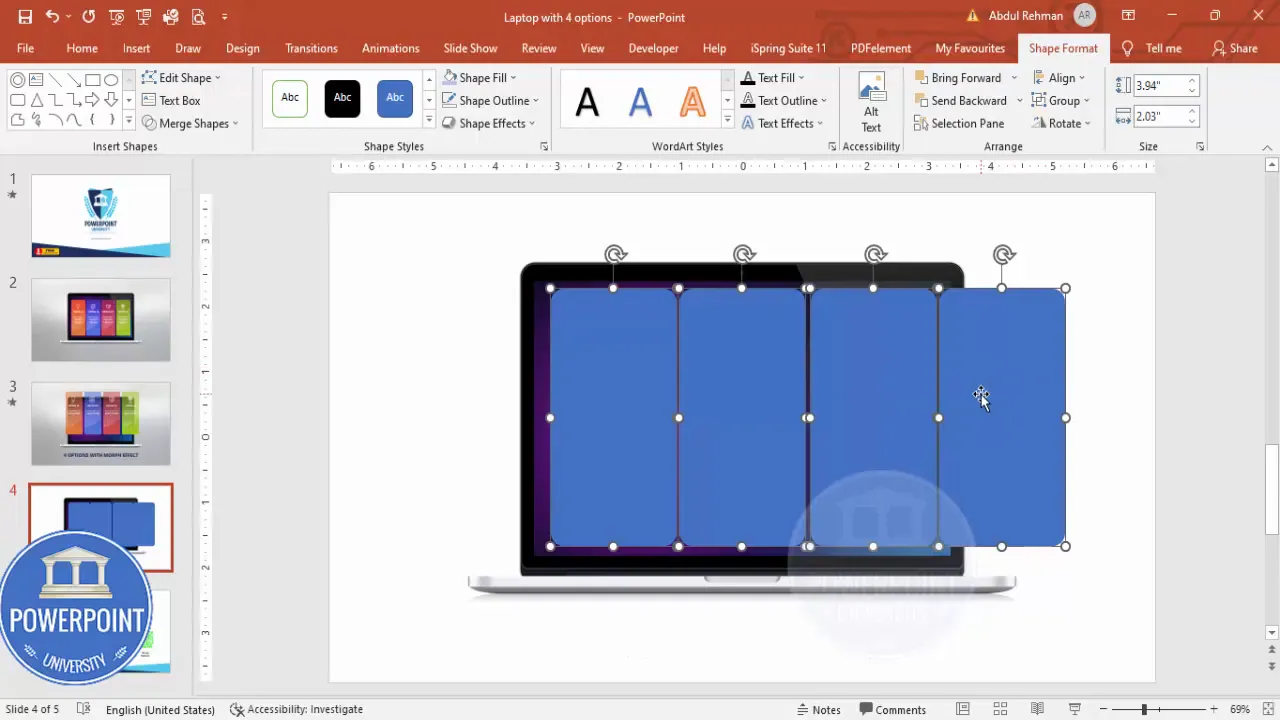Image resolution: width=1280 pixels, height=720 pixels.
Task: Apply the black plain WordArt style
Action: (x=588, y=100)
